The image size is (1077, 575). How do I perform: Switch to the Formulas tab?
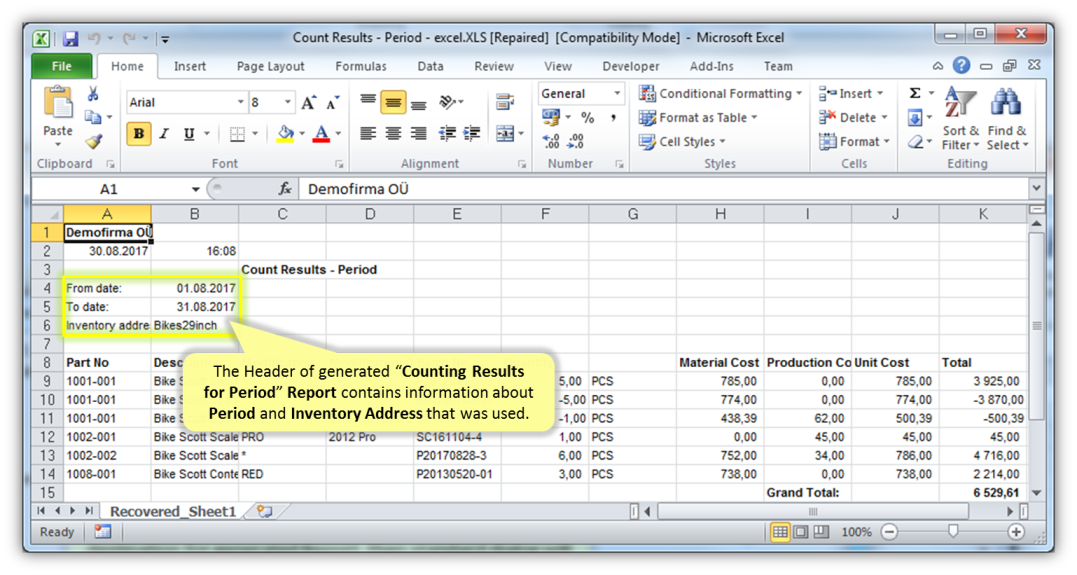361,66
